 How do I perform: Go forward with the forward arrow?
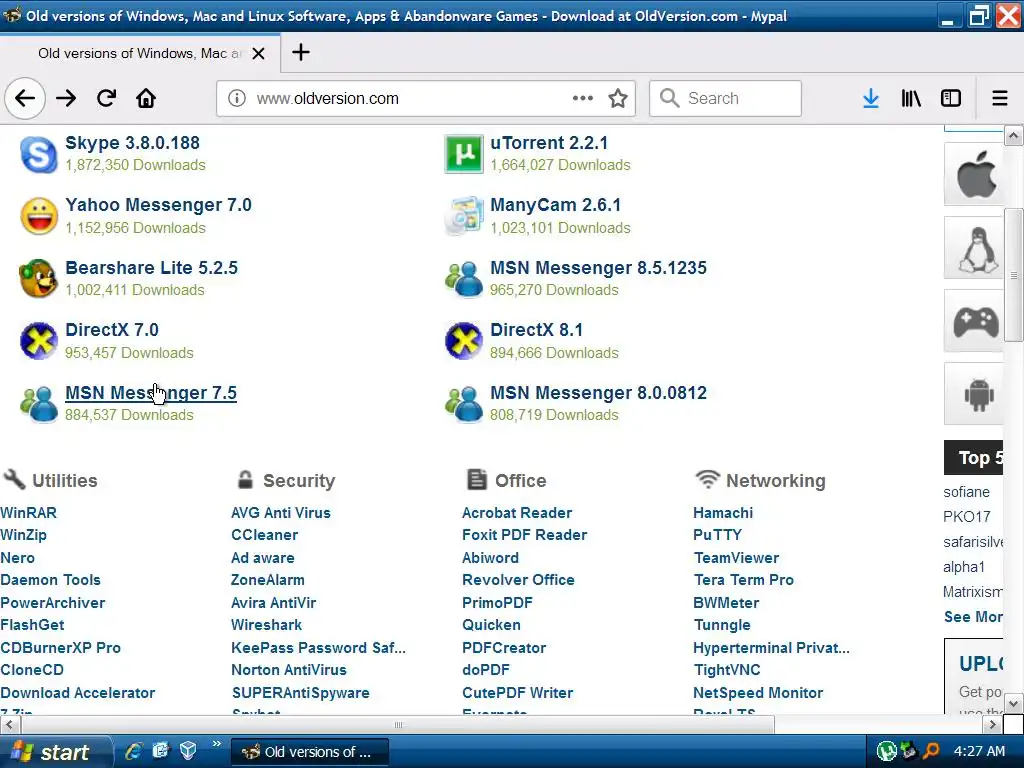click(66, 98)
